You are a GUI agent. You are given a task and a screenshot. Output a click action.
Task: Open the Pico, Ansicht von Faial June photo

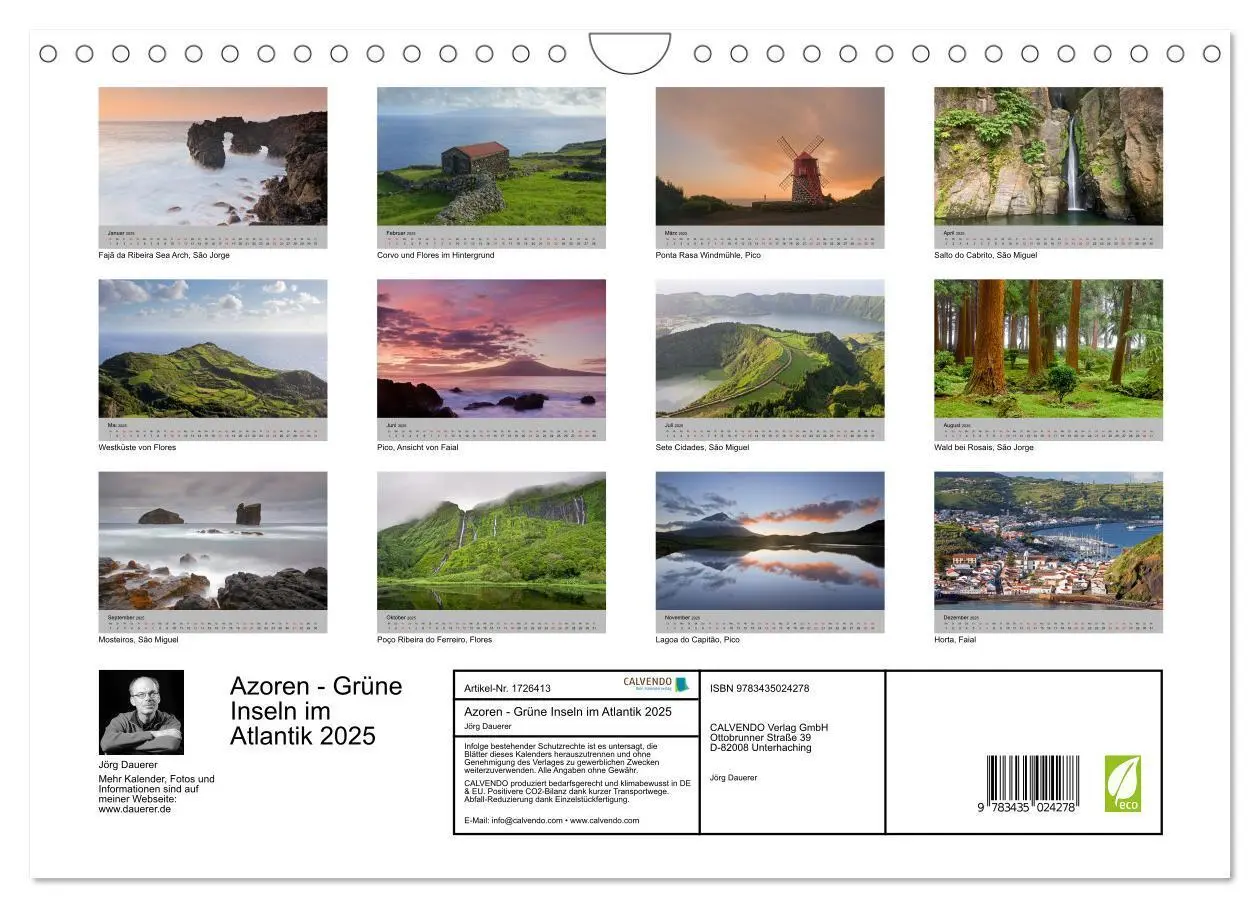491,348
